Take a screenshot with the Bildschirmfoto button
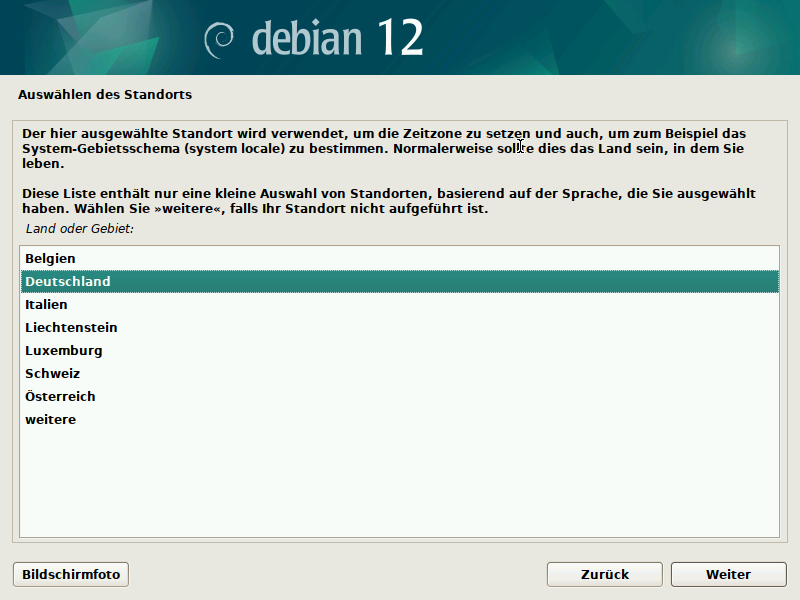The image size is (800, 600). pos(71,575)
